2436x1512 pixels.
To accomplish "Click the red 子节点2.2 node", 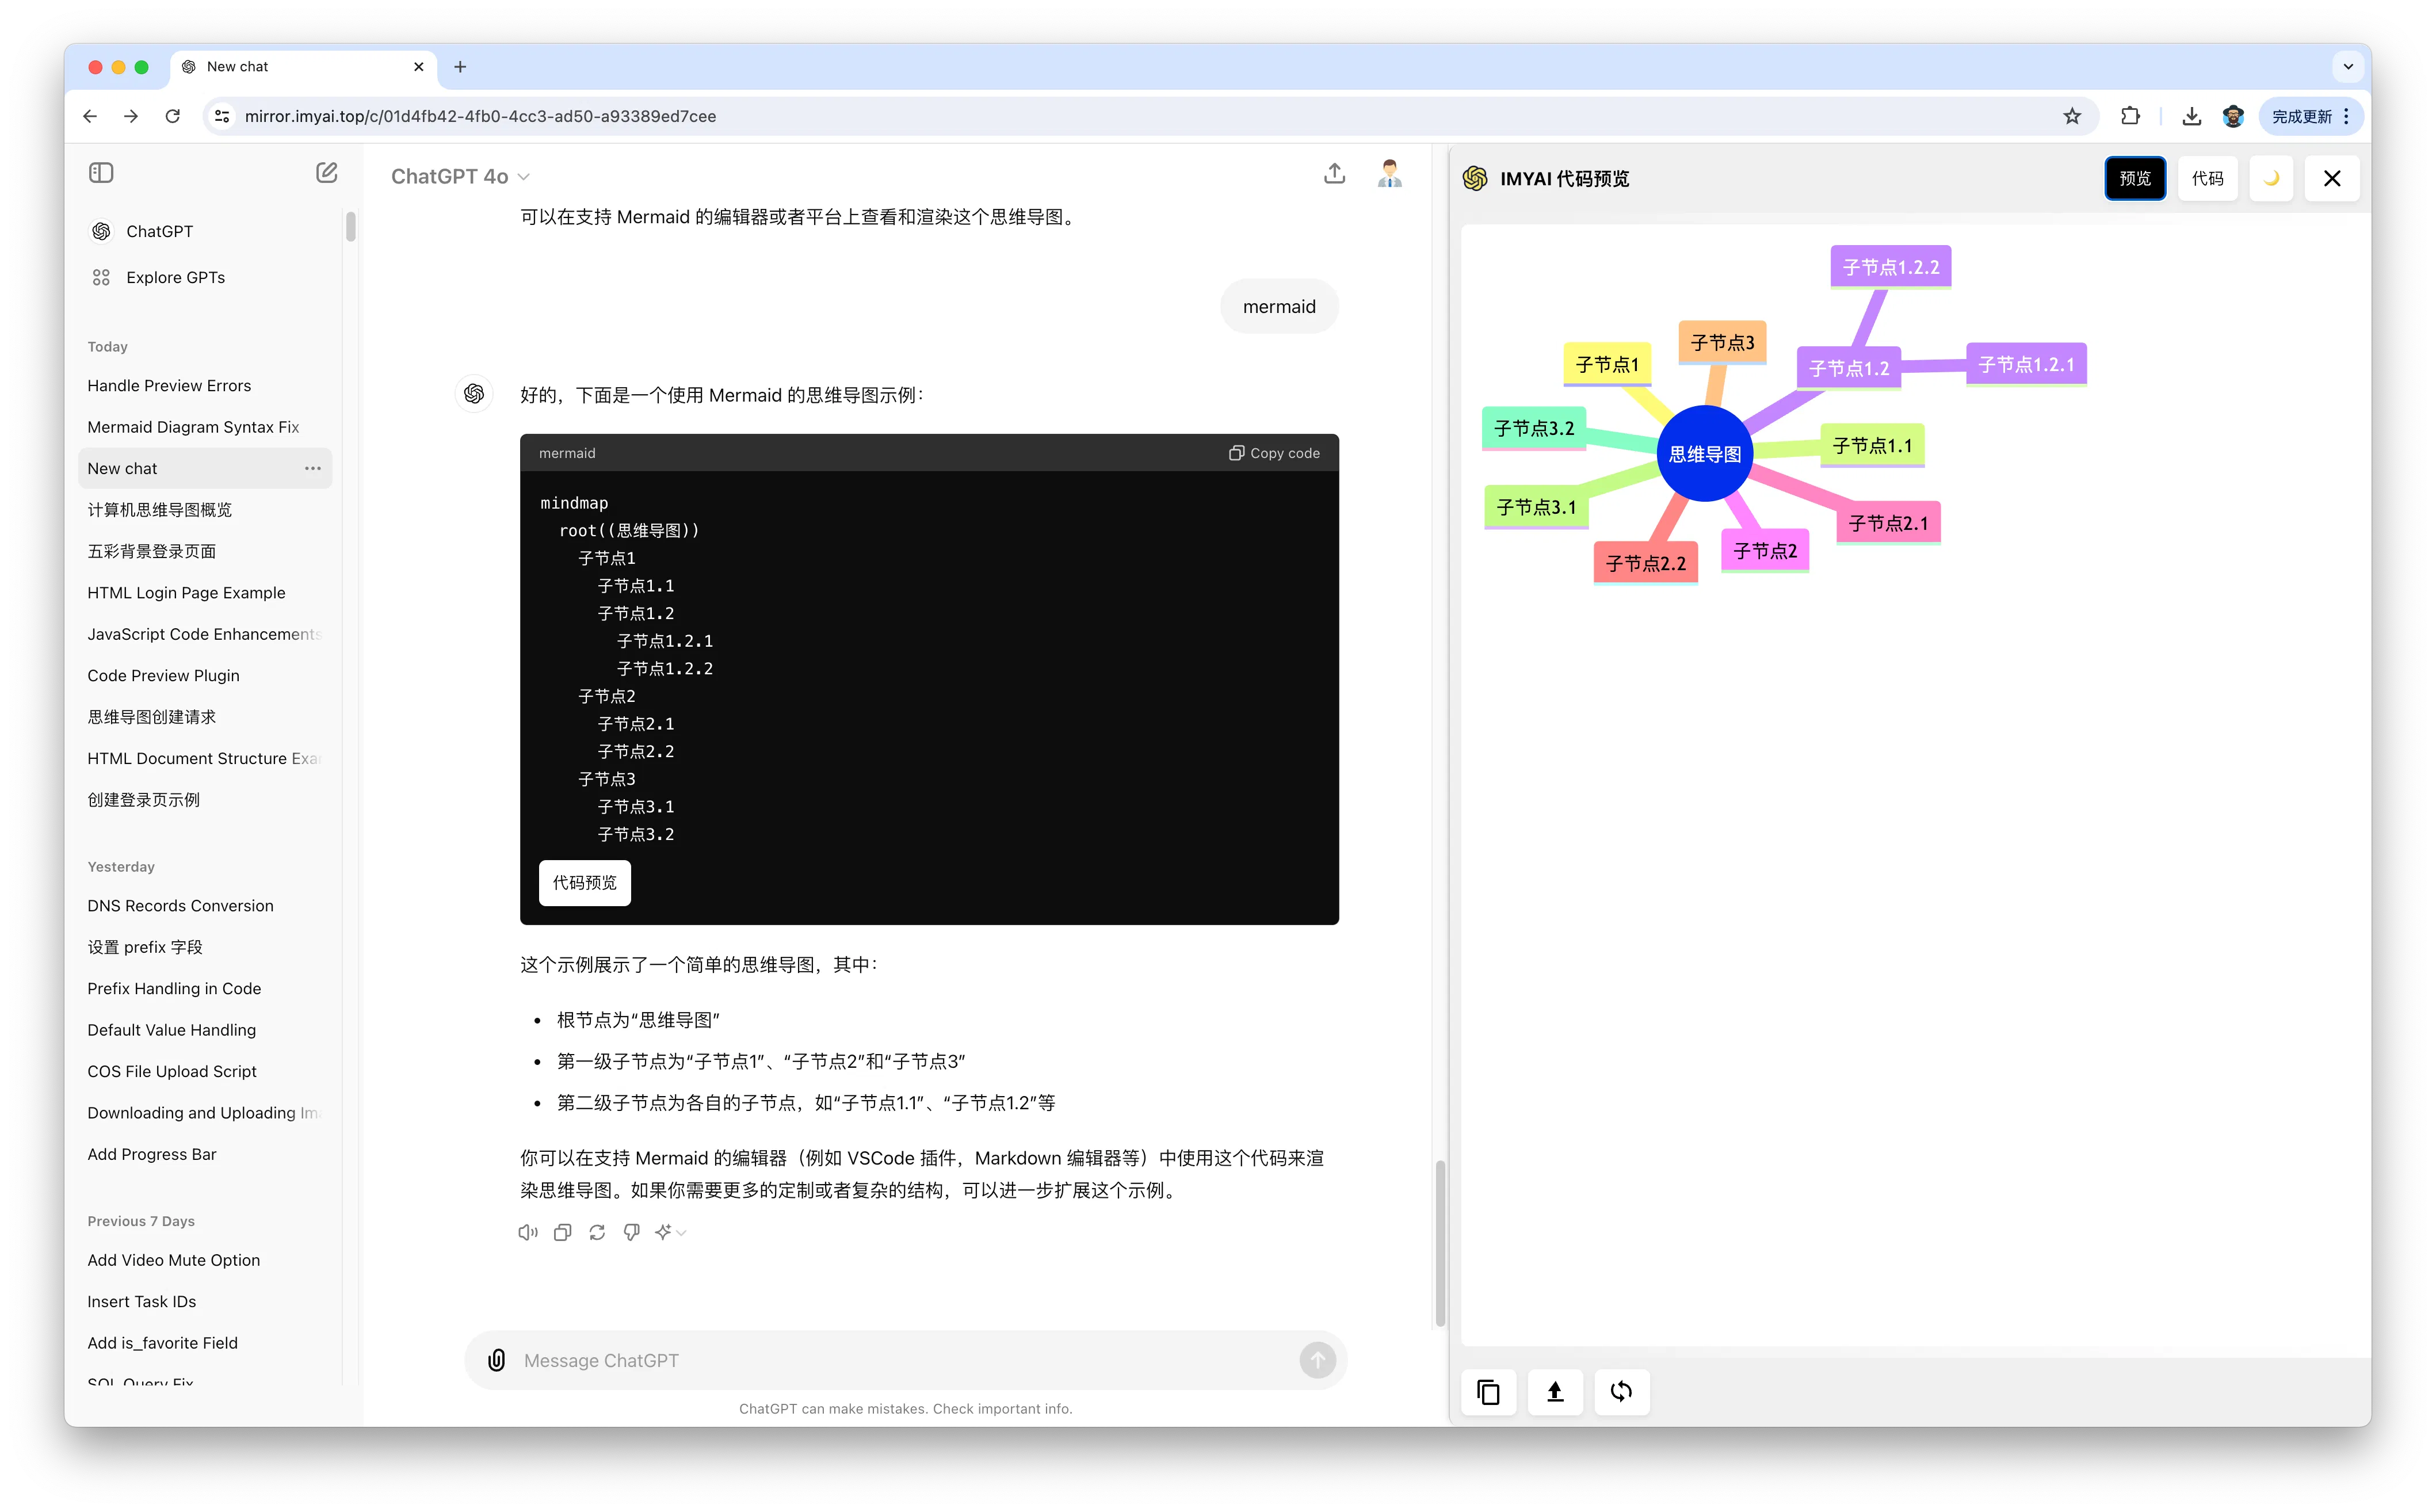I will click(x=1645, y=564).
